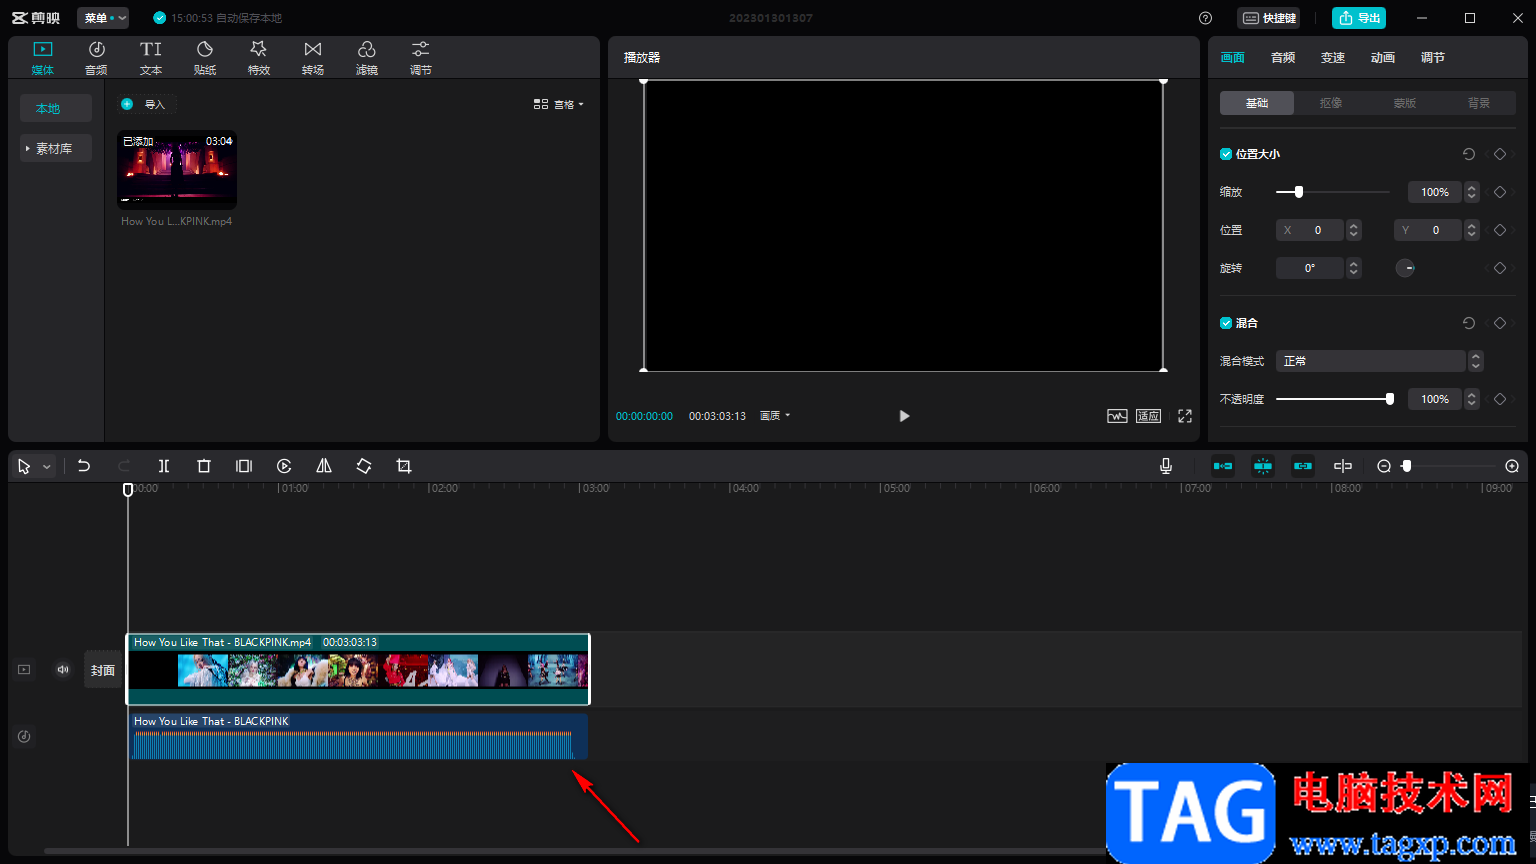Click the rotation dial knob
The width and height of the screenshot is (1536, 864).
(1405, 268)
